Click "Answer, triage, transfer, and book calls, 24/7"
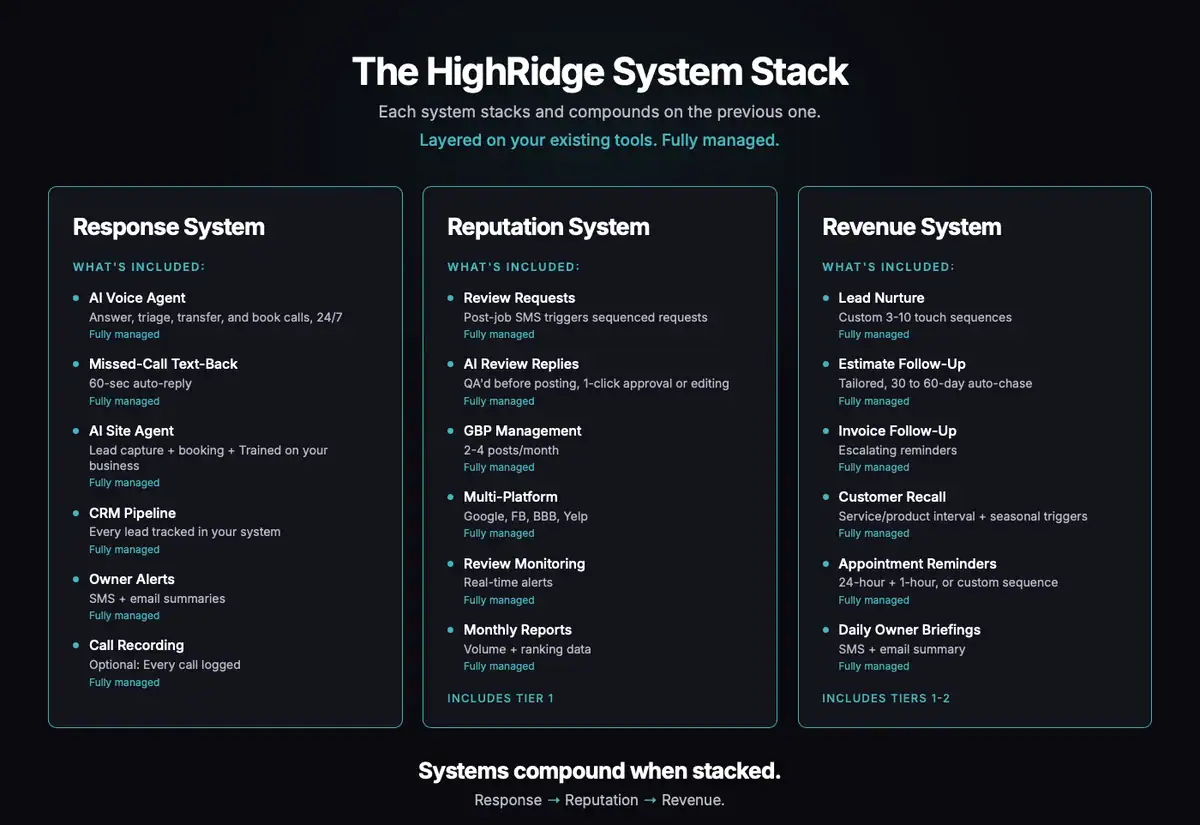 (x=216, y=317)
